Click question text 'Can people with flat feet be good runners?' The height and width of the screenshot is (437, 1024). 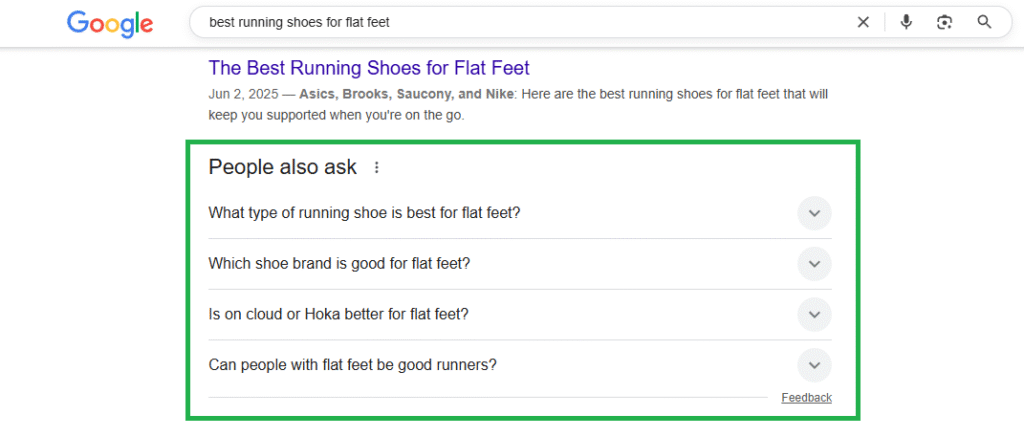click(352, 365)
